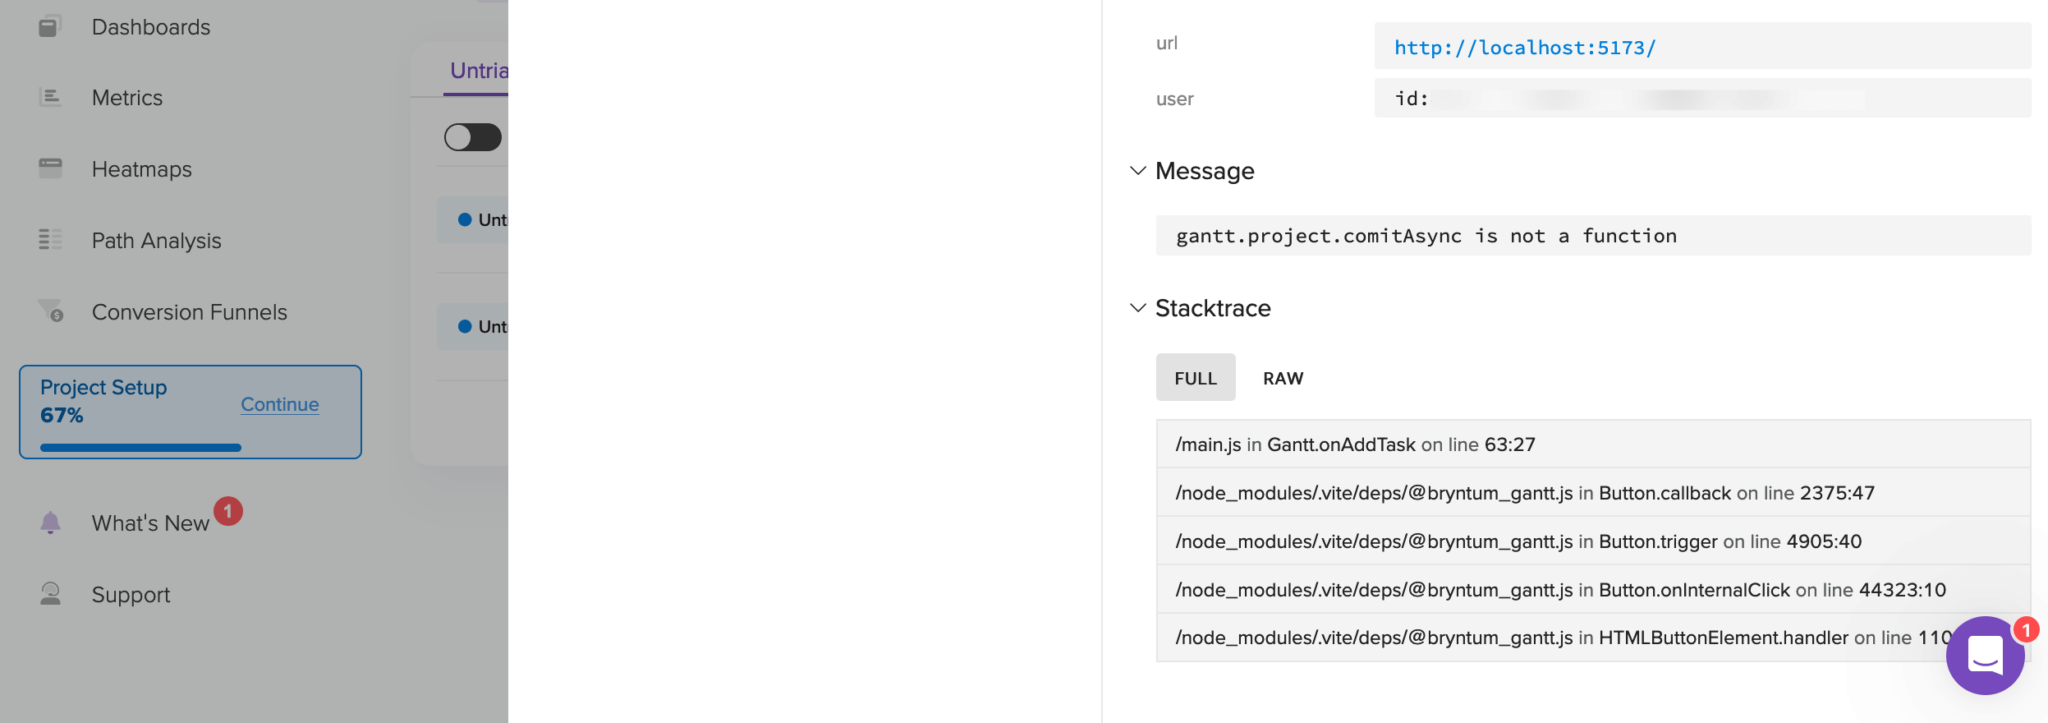Open Path Analysis via its icon
The image size is (2048, 723).
click(x=50, y=240)
